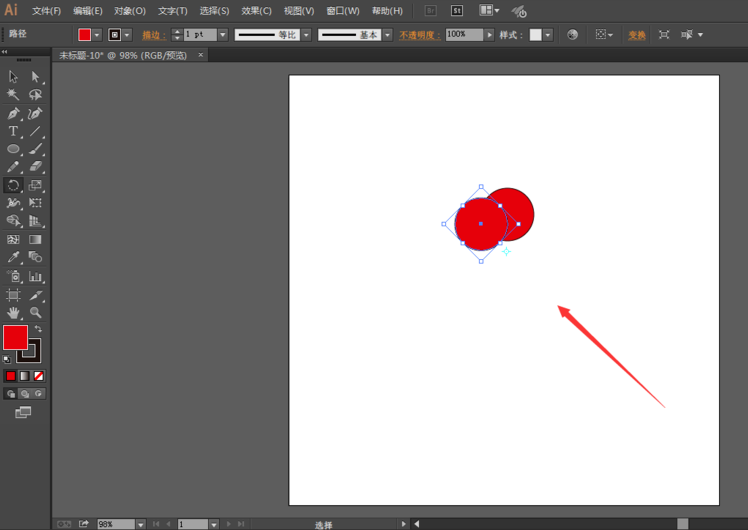Open the 对象(O) menu
This screenshot has height=530, width=748.
pyautogui.click(x=129, y=11)
